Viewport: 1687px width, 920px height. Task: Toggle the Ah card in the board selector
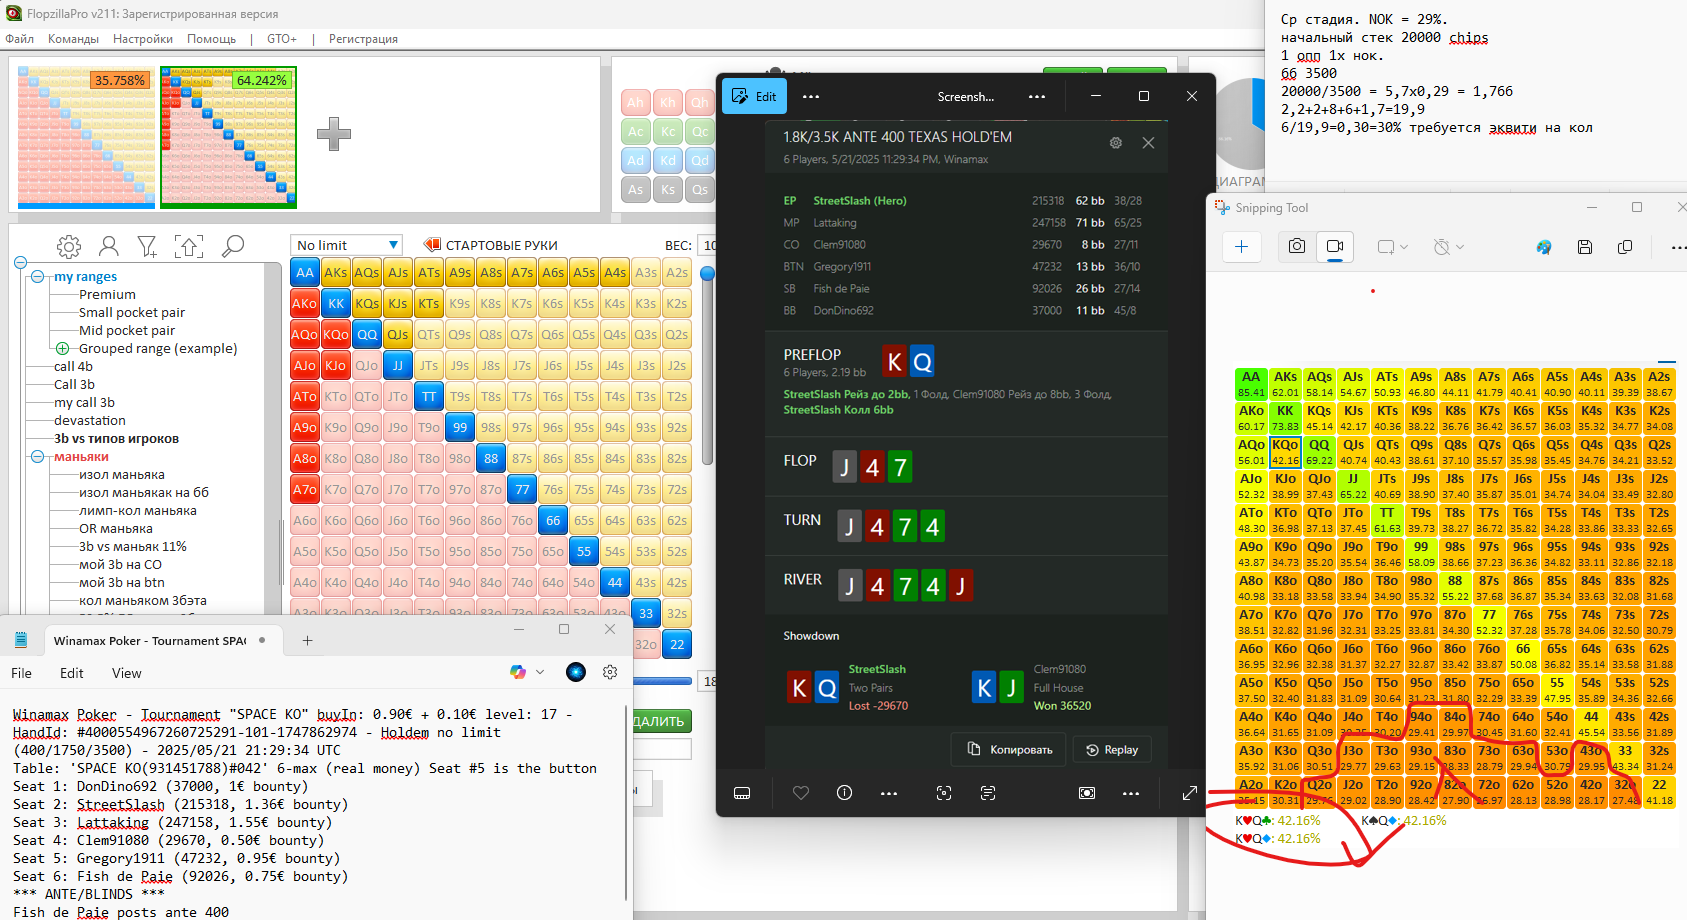pos(636,102)
